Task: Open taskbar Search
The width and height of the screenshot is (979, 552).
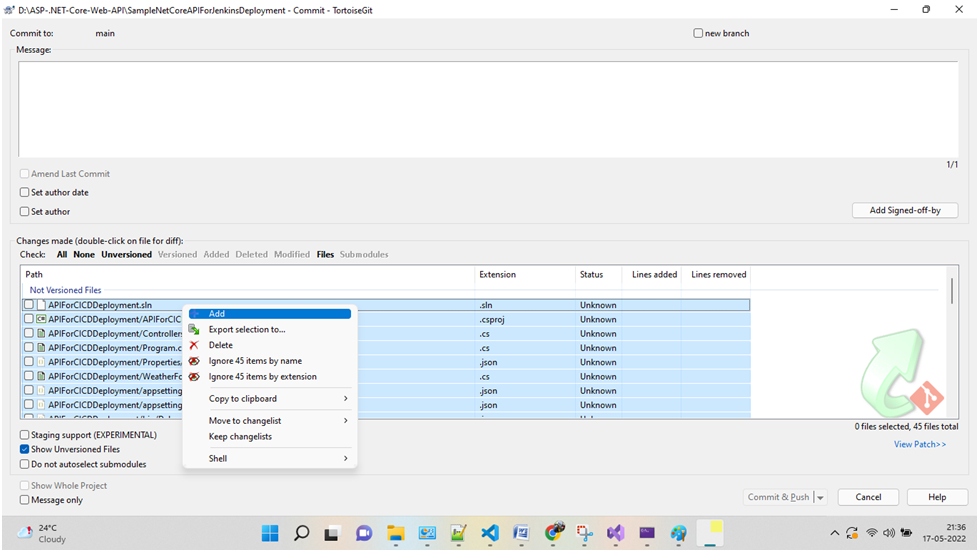Action: [x=302, y=533]
